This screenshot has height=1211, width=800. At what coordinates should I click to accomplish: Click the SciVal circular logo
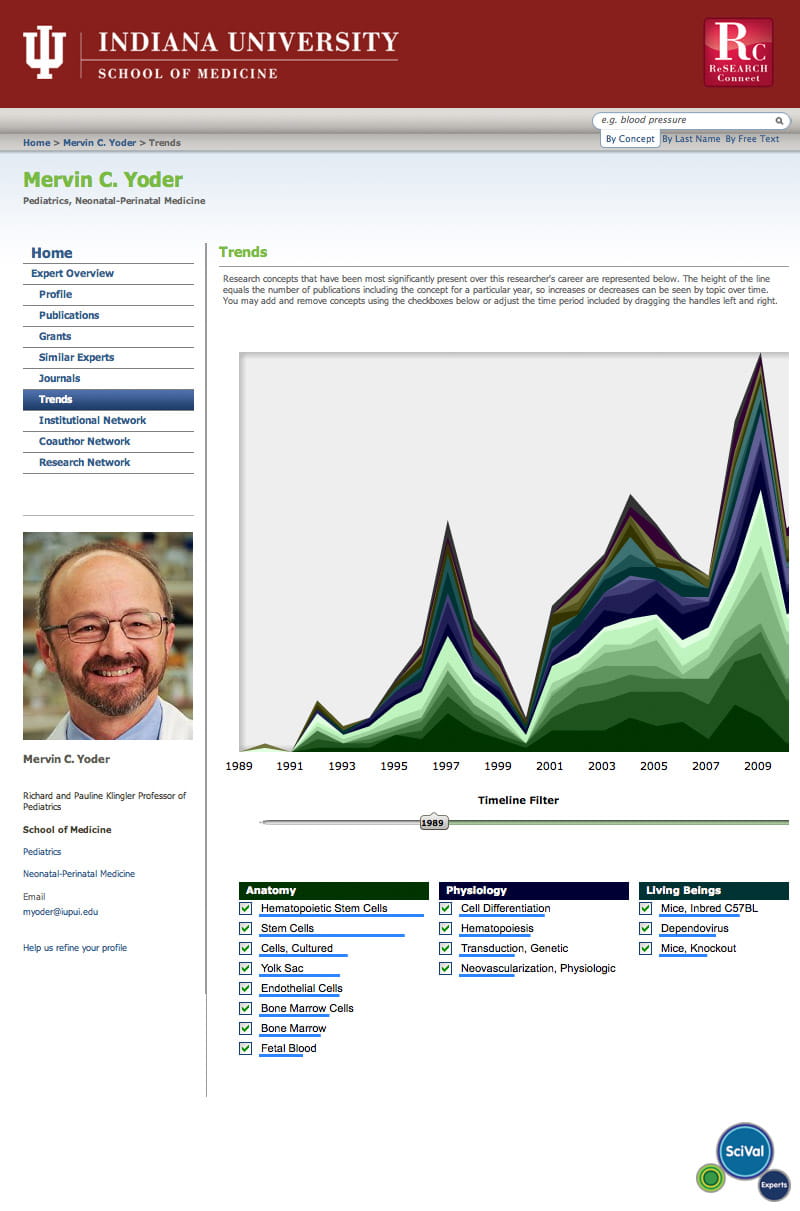(x=744, y=1152)
